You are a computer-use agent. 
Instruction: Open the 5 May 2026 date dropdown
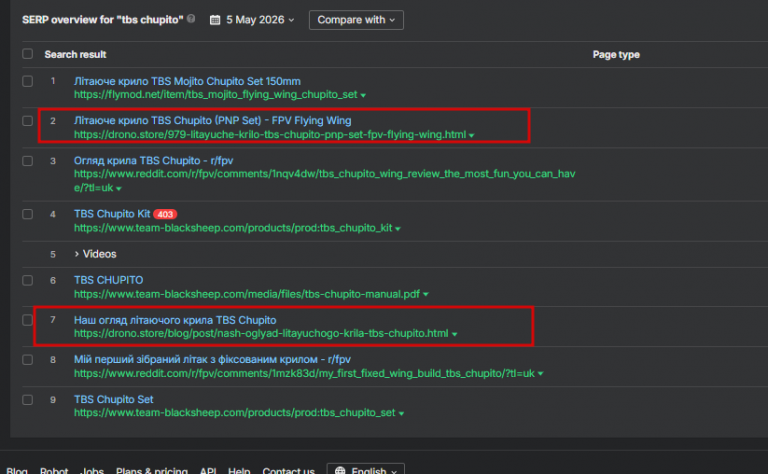[253, 20]
